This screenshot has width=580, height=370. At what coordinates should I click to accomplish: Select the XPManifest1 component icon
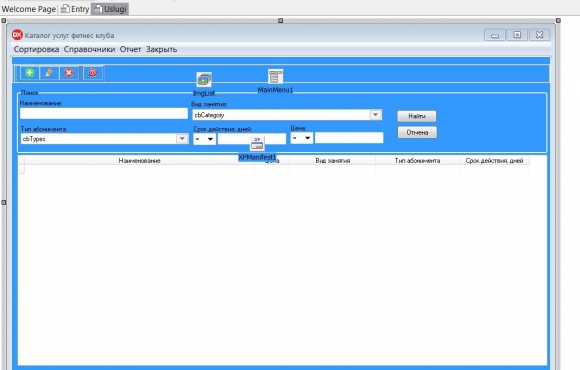tap(257, 144)
